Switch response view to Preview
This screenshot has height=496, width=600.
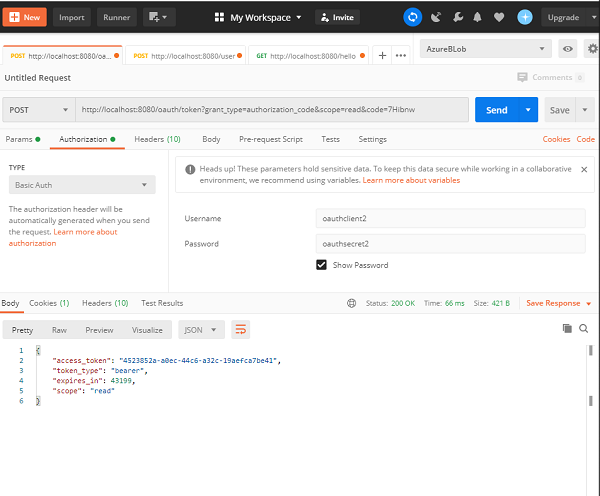click(x=99, y=329)
